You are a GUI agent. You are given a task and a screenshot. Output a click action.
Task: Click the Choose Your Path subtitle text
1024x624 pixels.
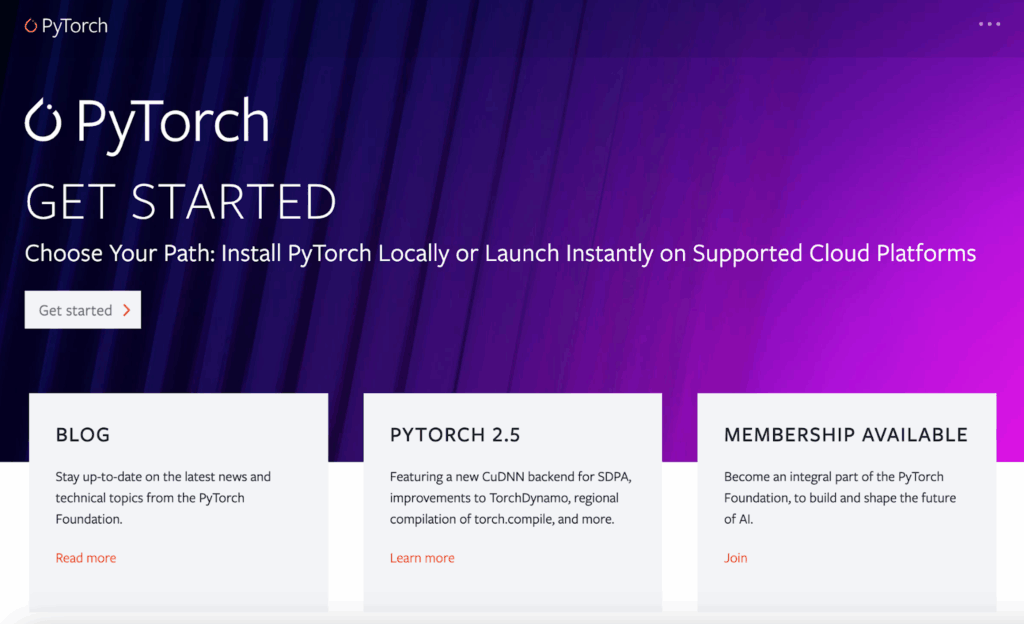(500, 253)
